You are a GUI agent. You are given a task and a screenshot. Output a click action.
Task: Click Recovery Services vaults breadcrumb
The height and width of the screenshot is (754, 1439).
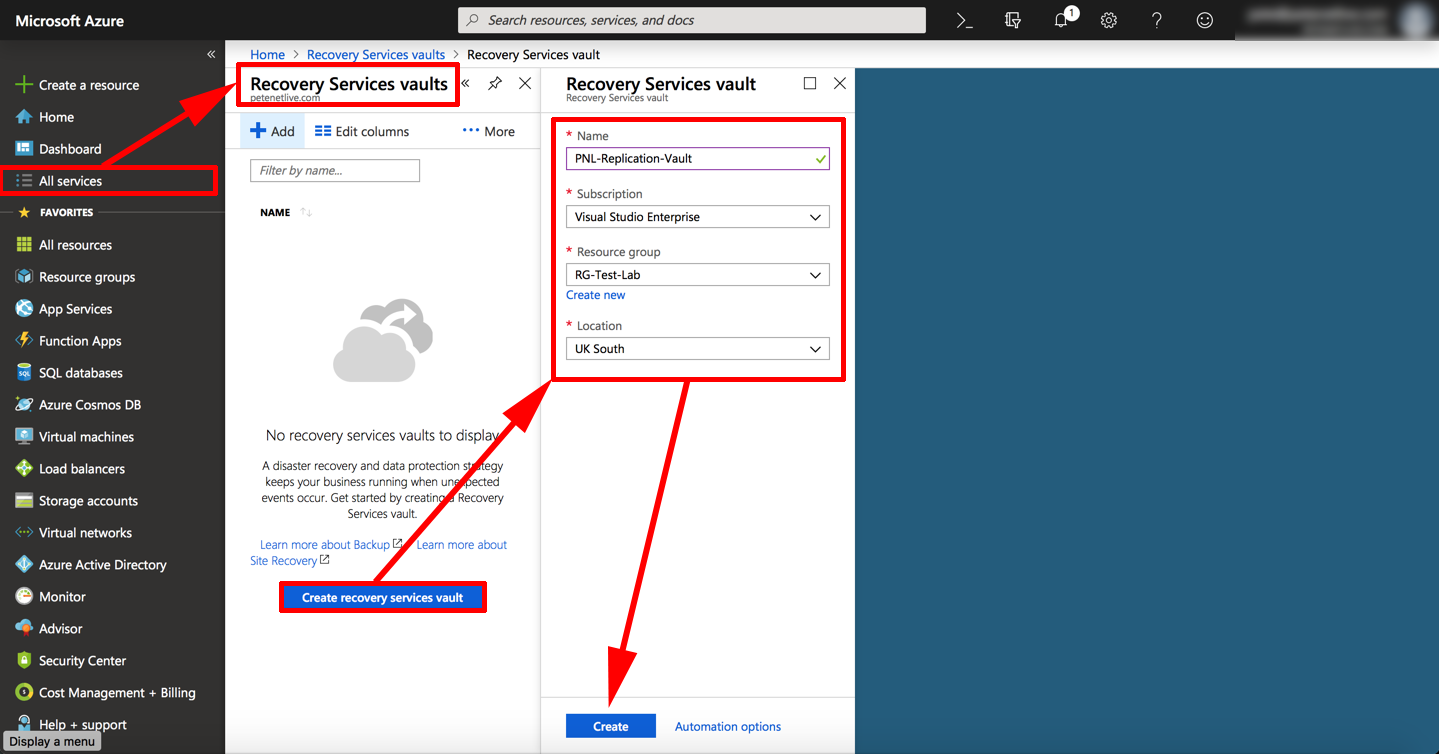pyautogui.click(x=376, y=55)
